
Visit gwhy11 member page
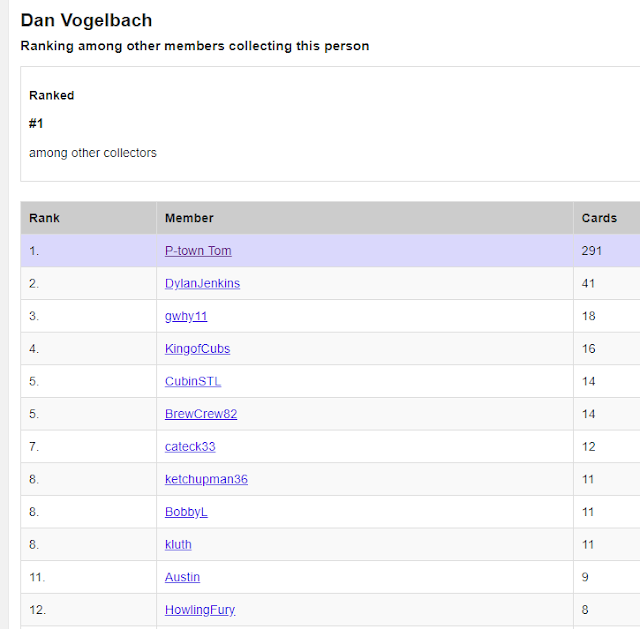[x=186, y=316]
